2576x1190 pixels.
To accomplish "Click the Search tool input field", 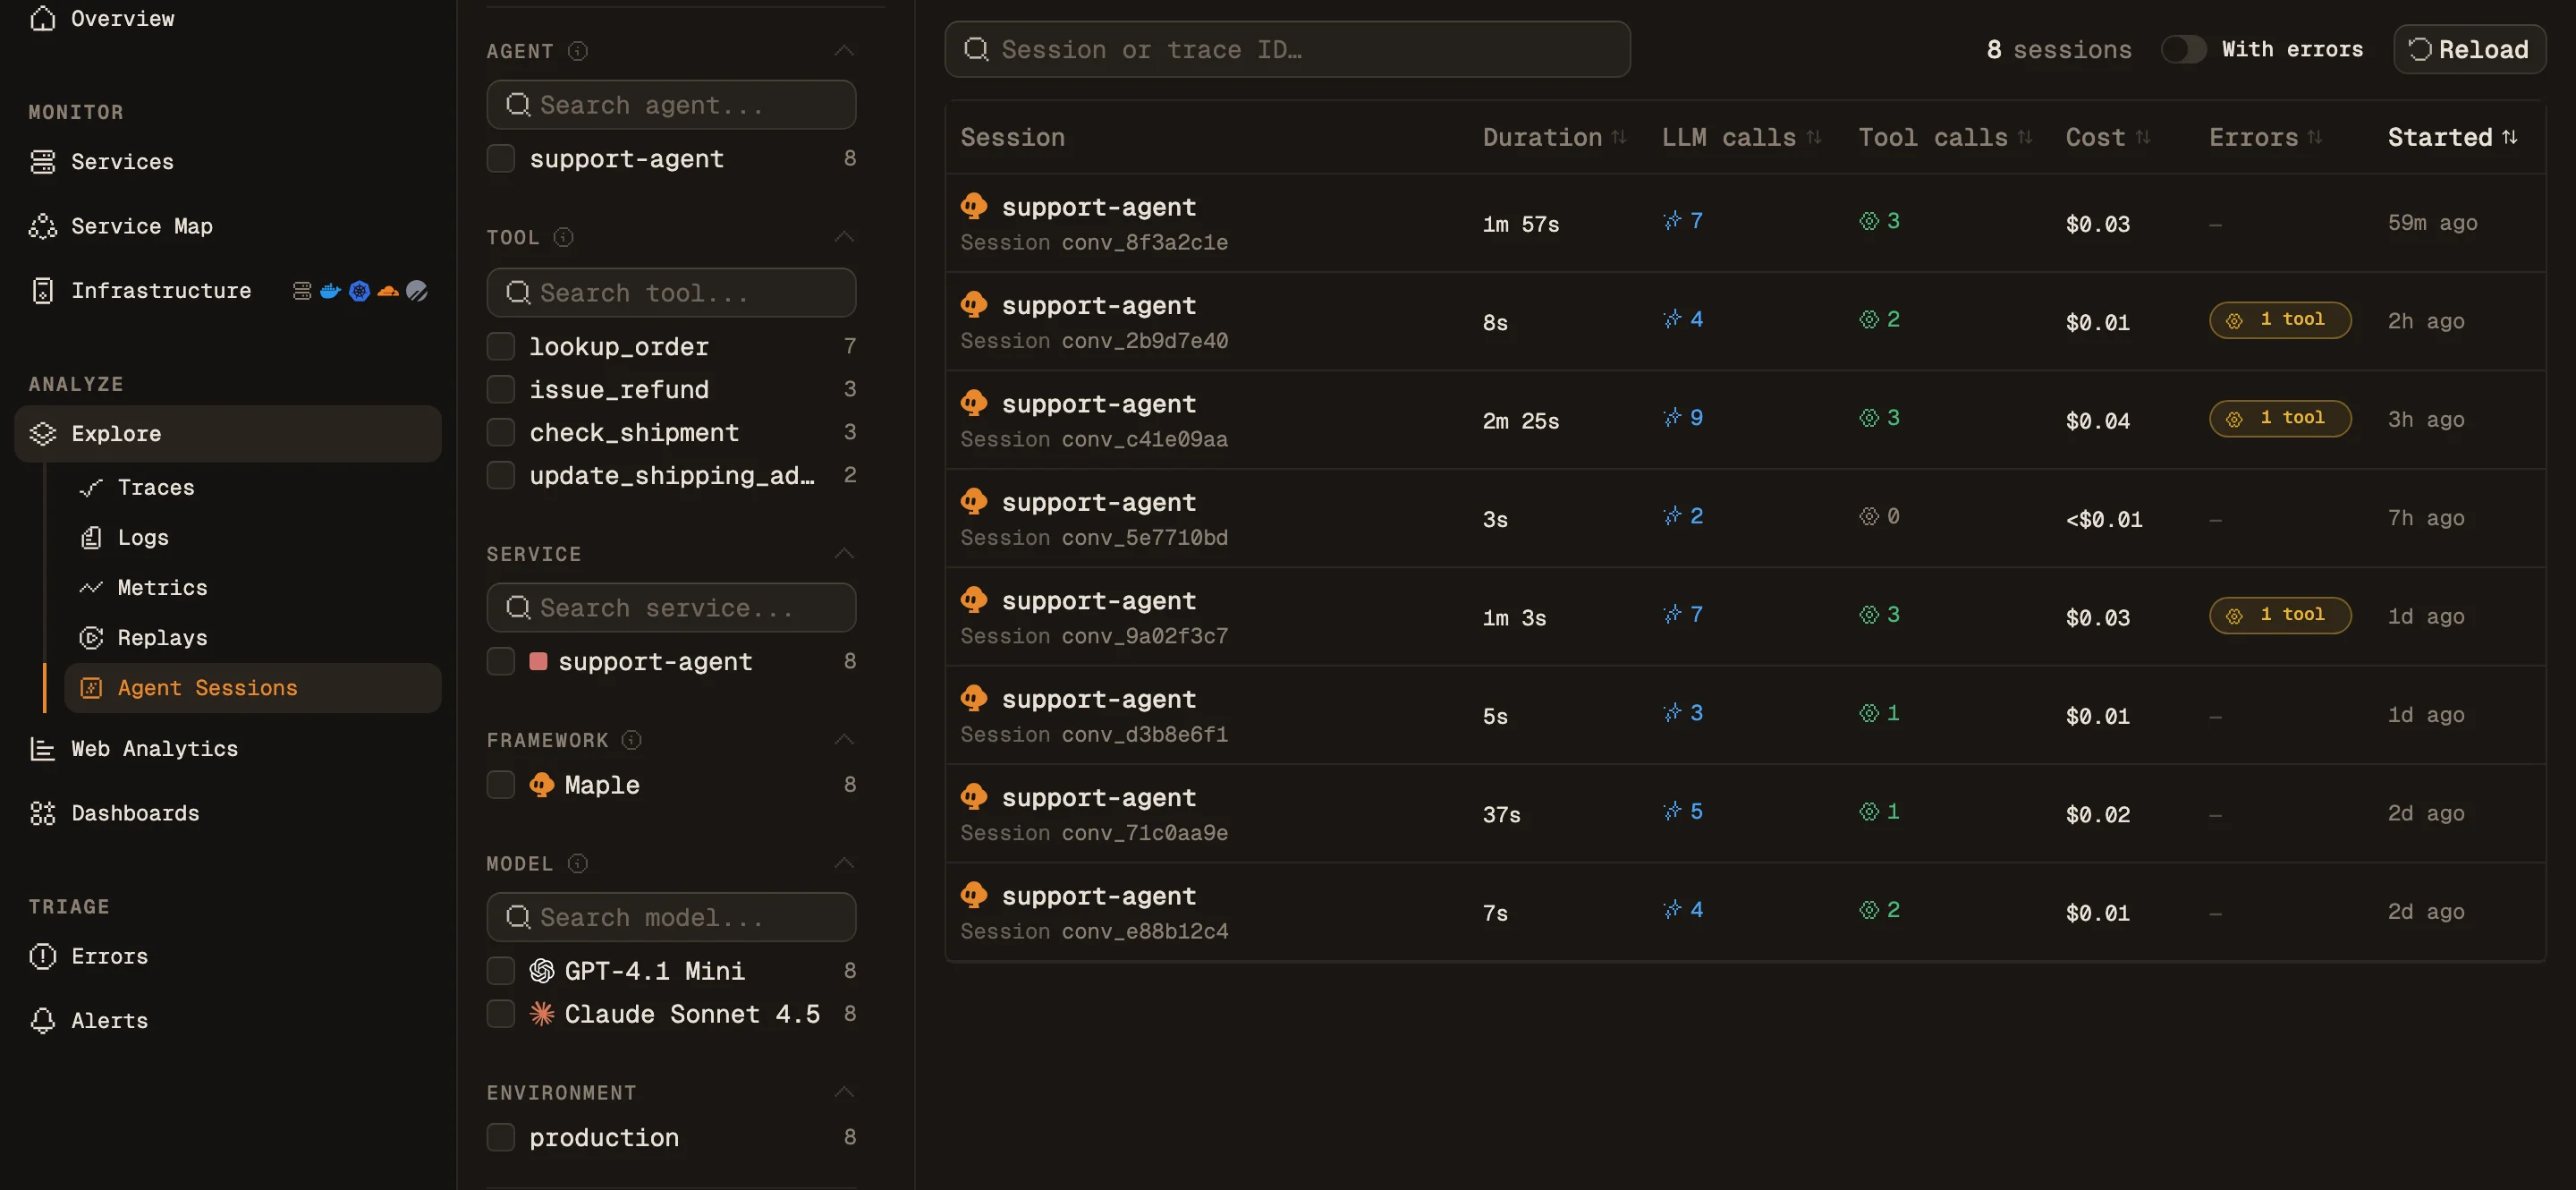I will pyautogui.click(x=671, y=293).
